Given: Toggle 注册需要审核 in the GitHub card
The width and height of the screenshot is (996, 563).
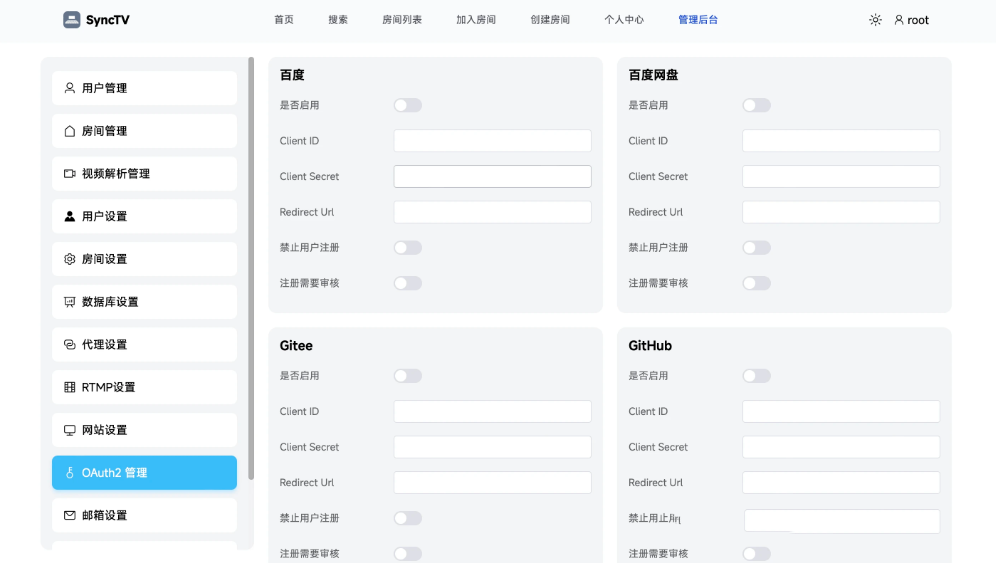Looking at the screenshot, I should click(x=757, y=553).
